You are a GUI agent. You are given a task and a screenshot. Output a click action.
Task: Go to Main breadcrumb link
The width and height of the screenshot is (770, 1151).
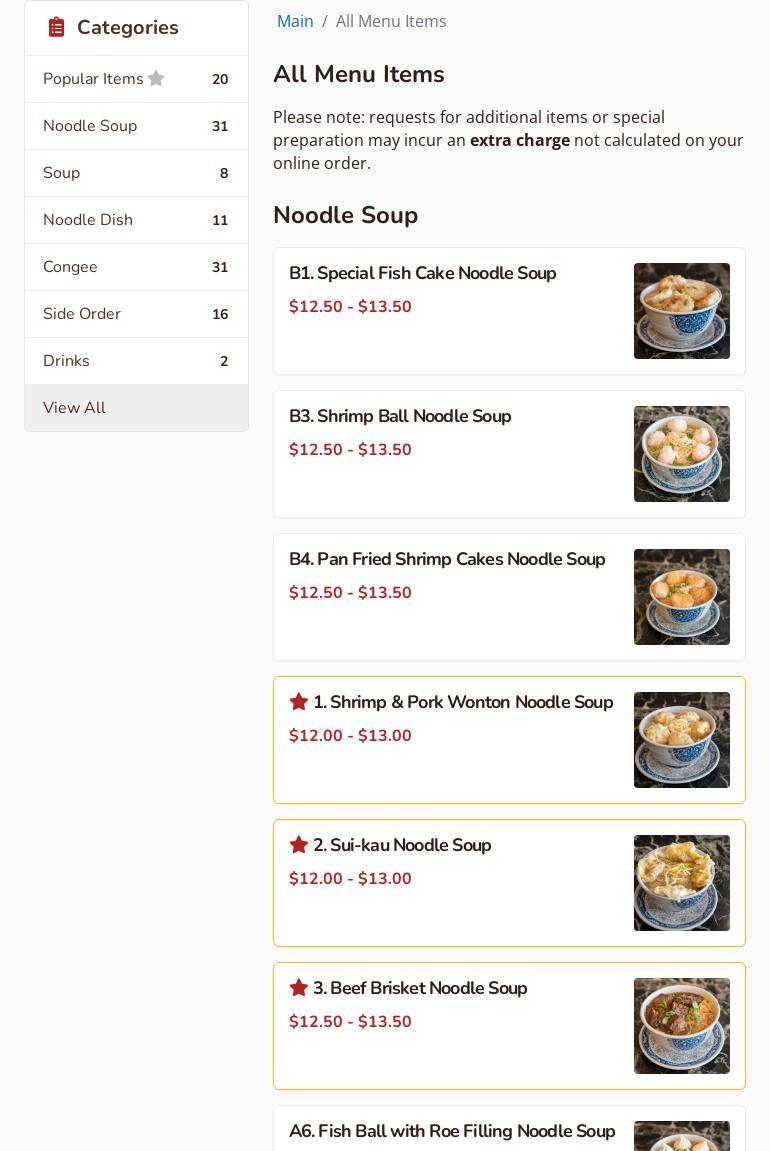(x=295, y=21)
